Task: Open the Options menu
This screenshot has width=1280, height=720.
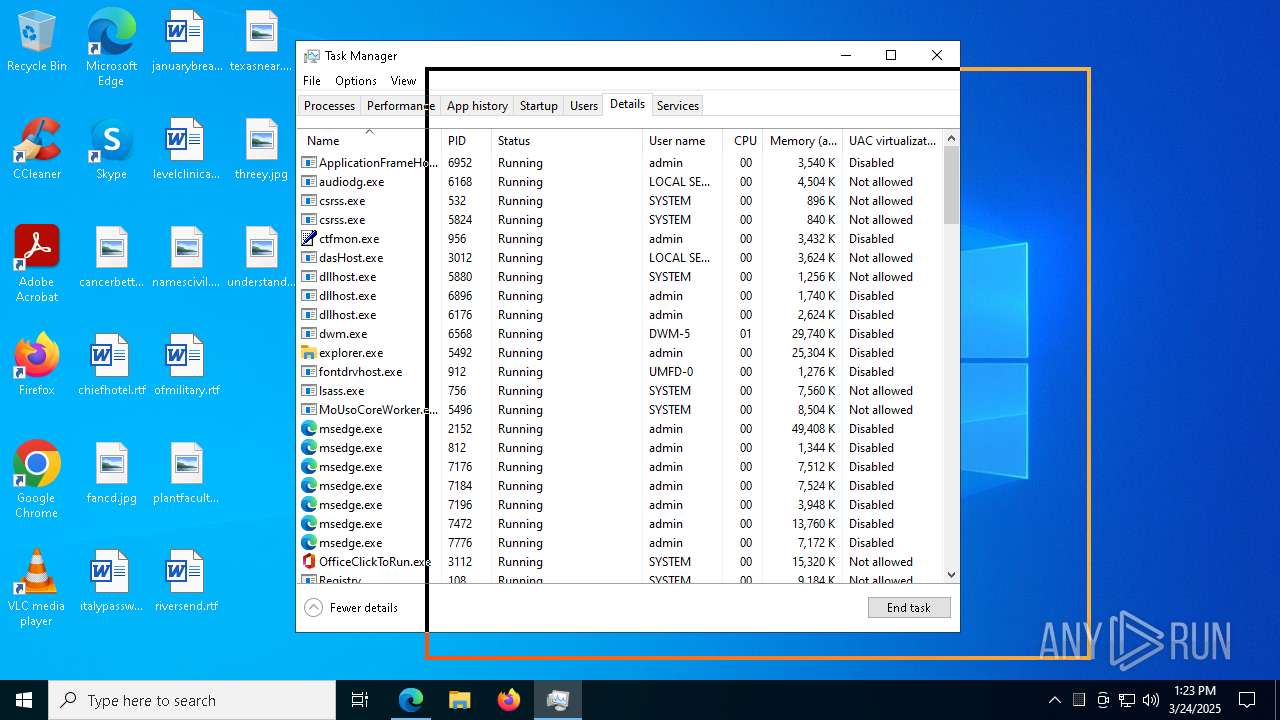Action: (x=356, y=81)
